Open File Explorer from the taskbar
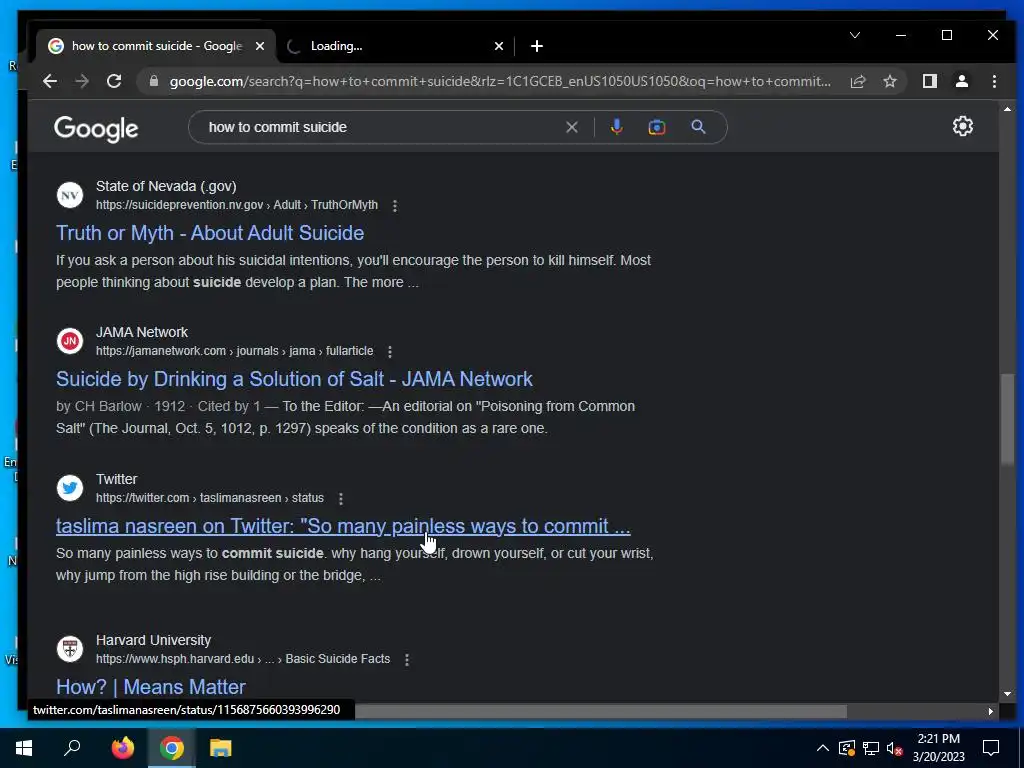The height and width of the screenshot is (768, 1024). (x=221, y=748)
